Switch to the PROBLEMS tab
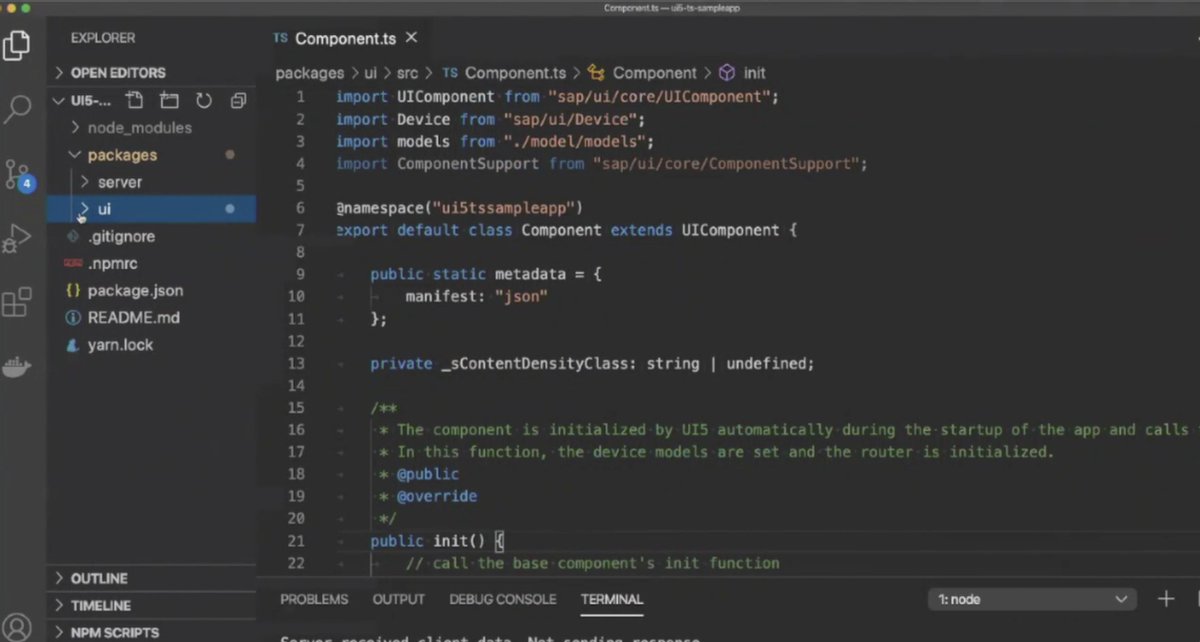This screenshot has width=1200, height=642. (x=314, y=599)
